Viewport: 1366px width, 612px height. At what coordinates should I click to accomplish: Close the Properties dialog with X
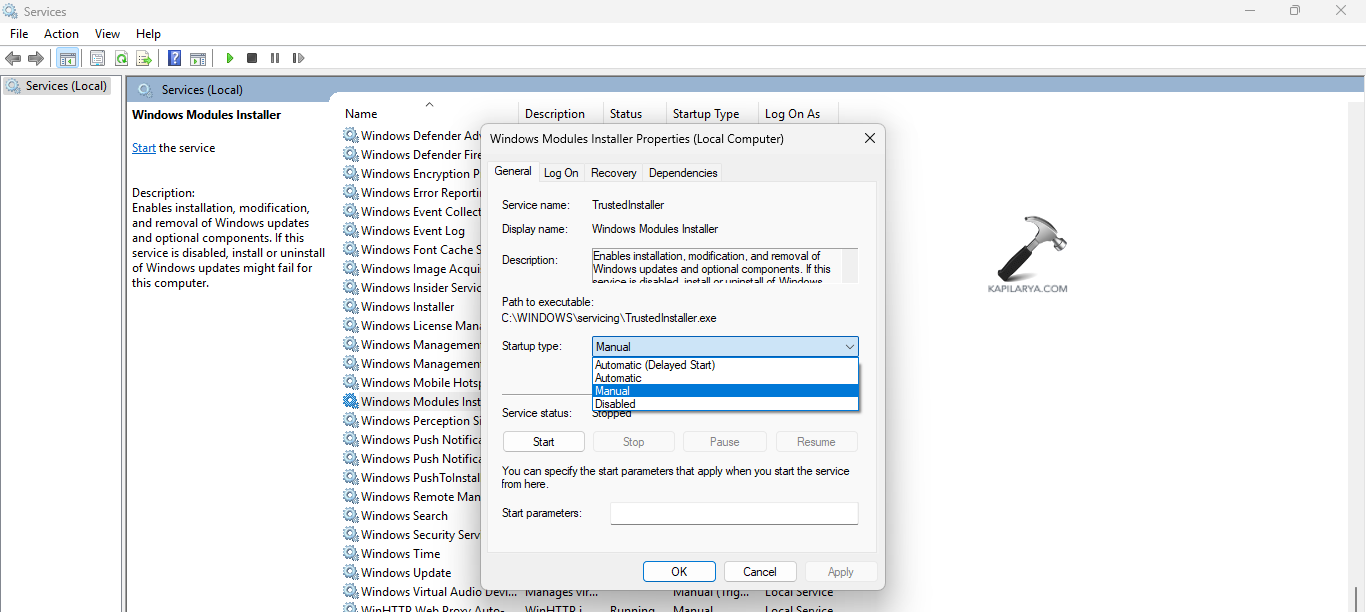pyautogui.click(x=869, y=139)
